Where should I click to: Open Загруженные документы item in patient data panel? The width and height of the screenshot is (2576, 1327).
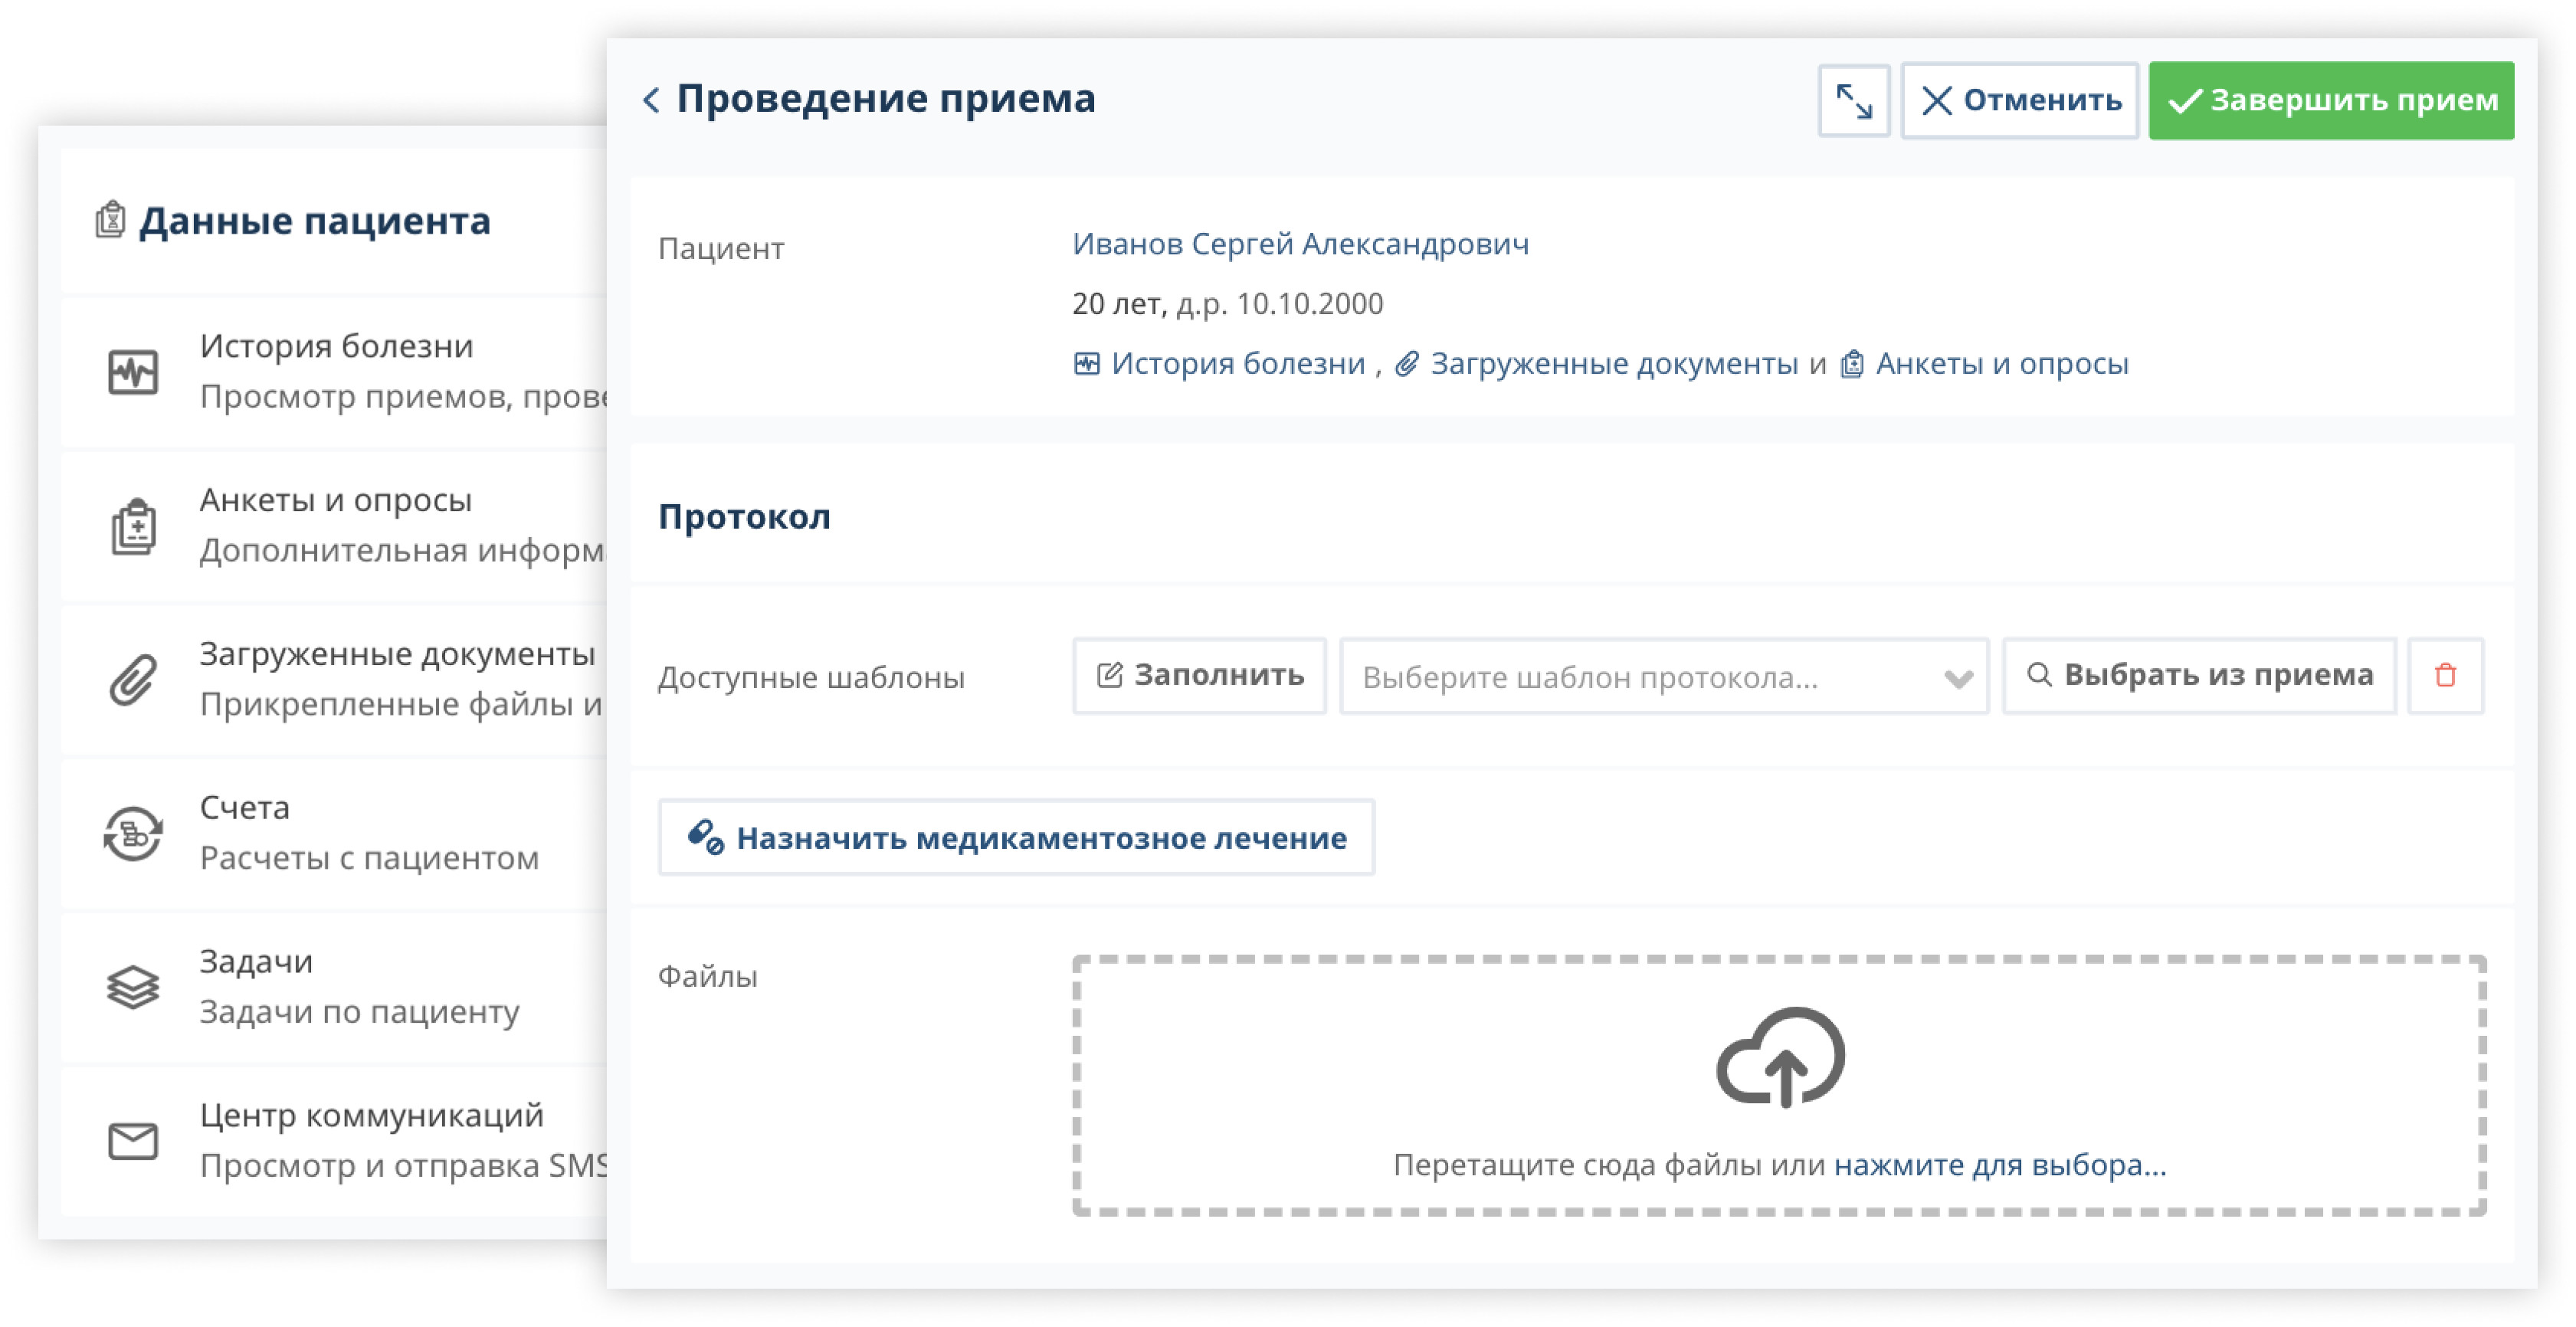(334, 680)
